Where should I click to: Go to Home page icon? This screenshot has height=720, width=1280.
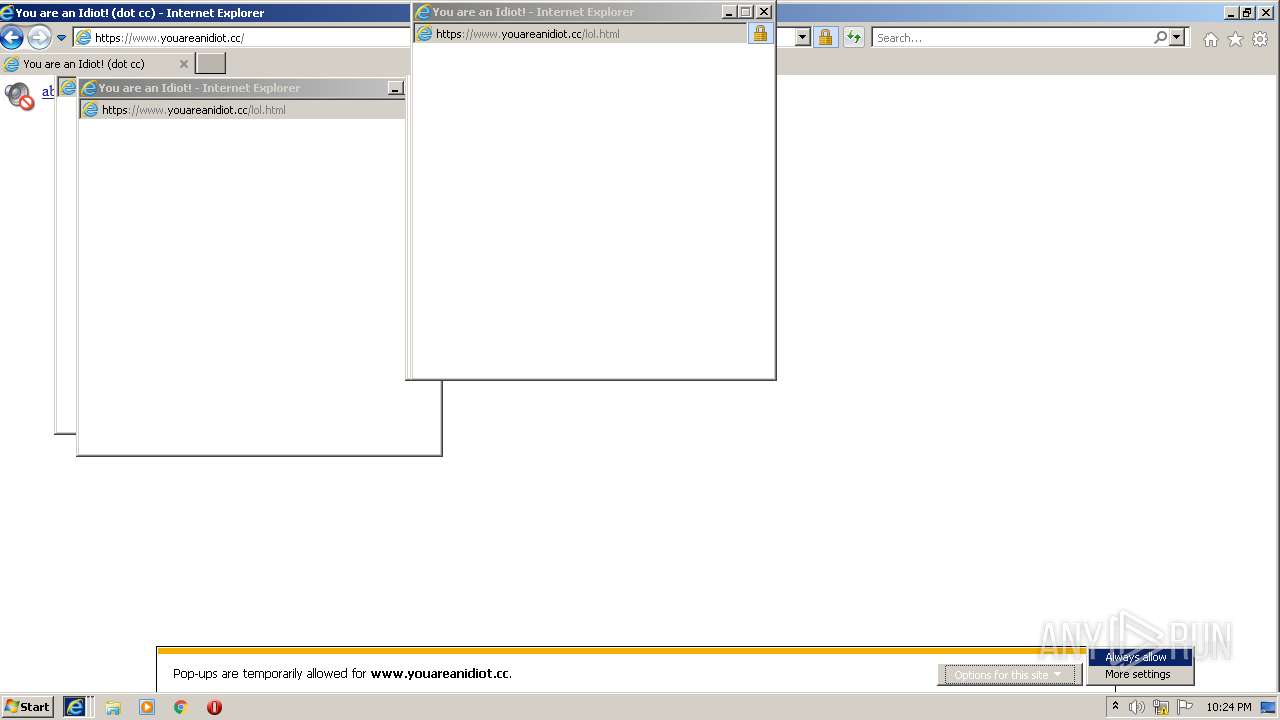coord(1211,39)
